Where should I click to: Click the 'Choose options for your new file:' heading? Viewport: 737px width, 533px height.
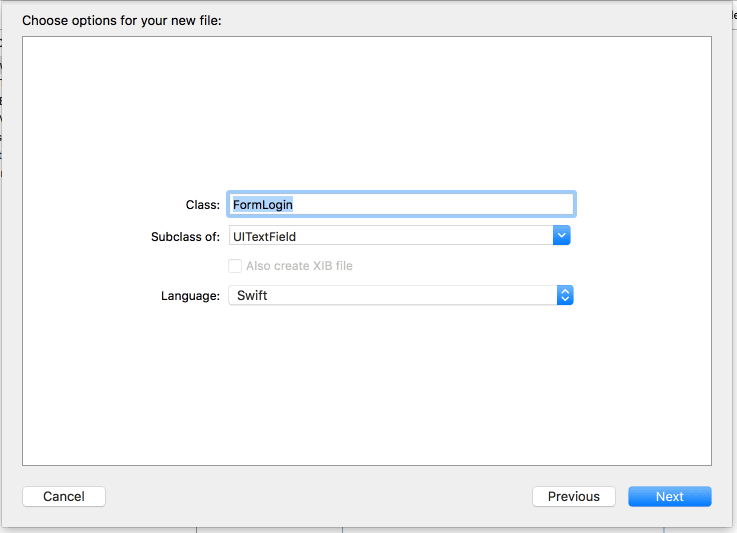tap(122, 21)
